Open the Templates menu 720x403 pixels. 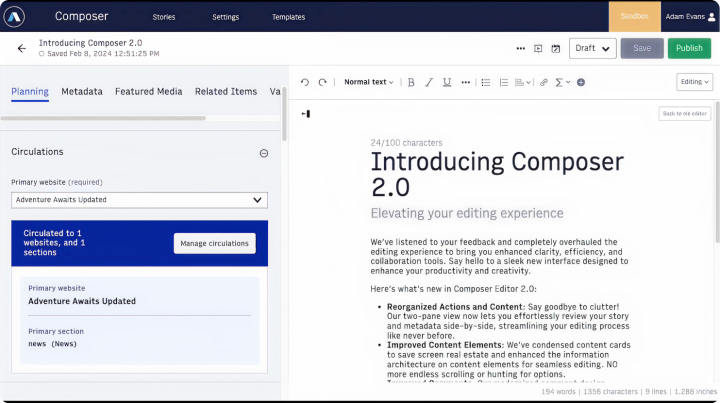click(288, 17)
